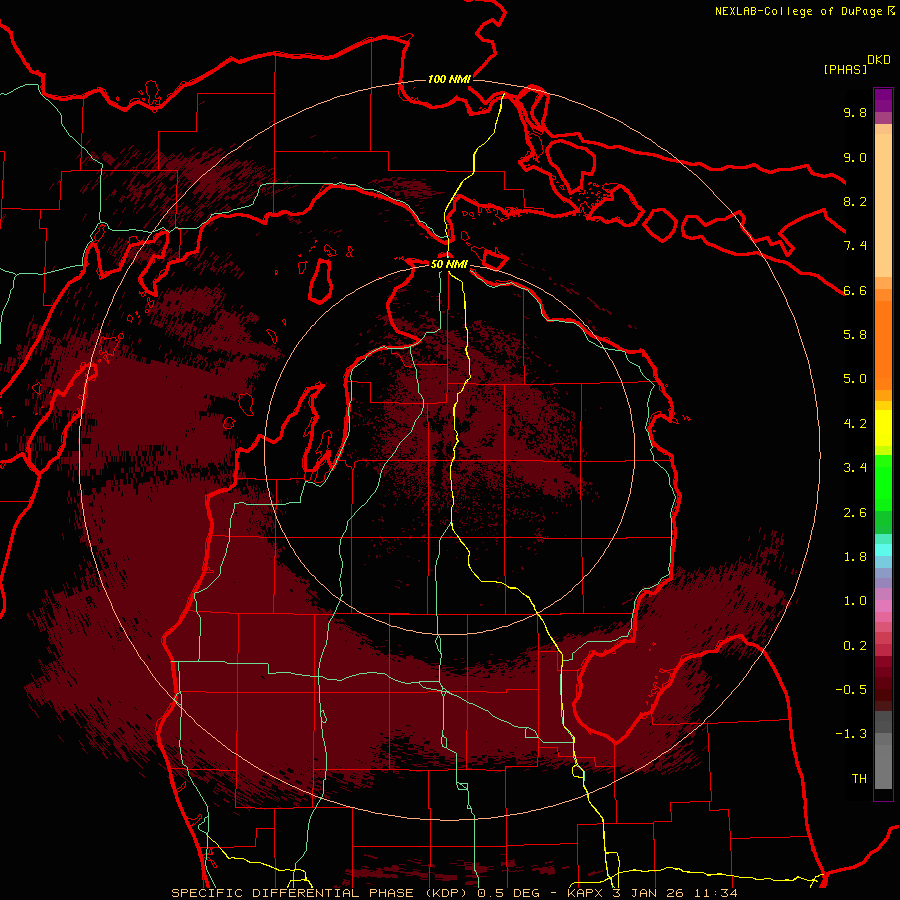Click the 1.0 scale value
900x900 pixels.
(x=855, y=601)
